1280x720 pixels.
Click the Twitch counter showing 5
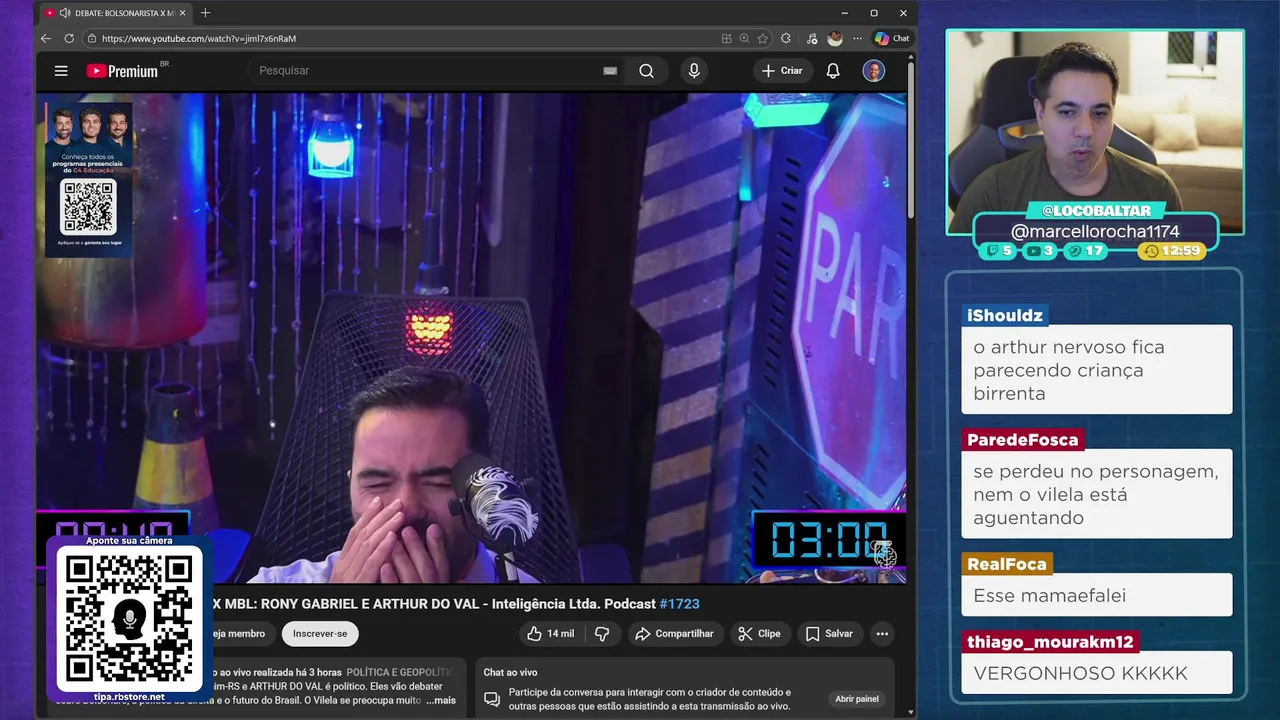(x=1000, y=251)
